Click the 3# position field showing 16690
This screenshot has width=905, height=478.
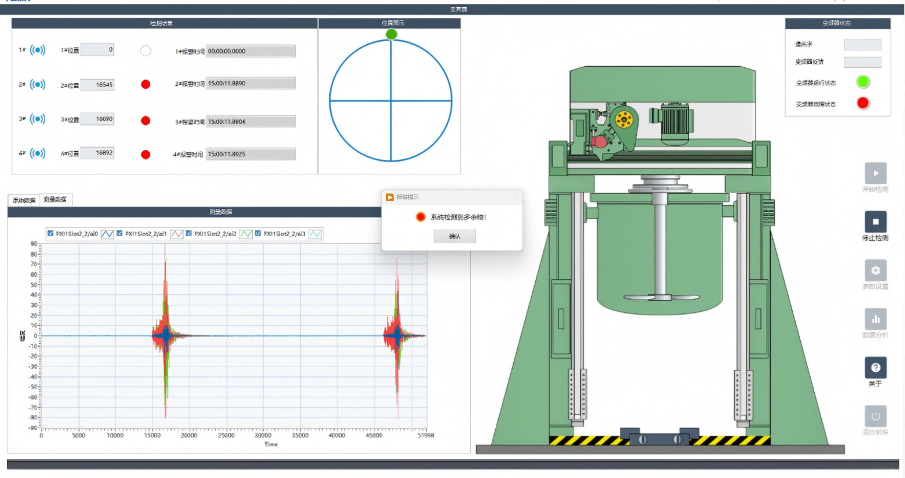(97, 119)
